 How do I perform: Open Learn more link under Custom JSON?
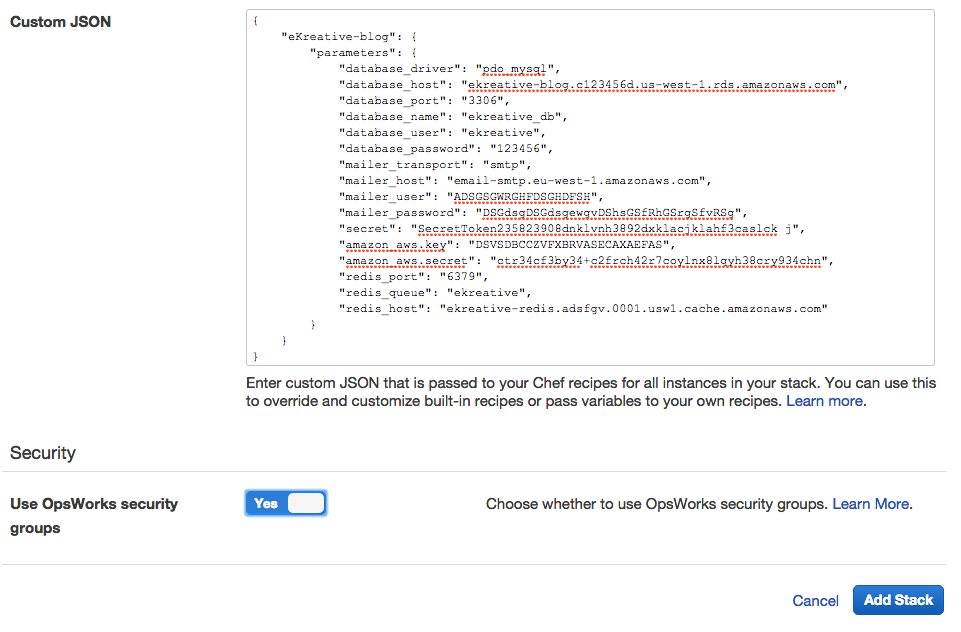(824, 401)
